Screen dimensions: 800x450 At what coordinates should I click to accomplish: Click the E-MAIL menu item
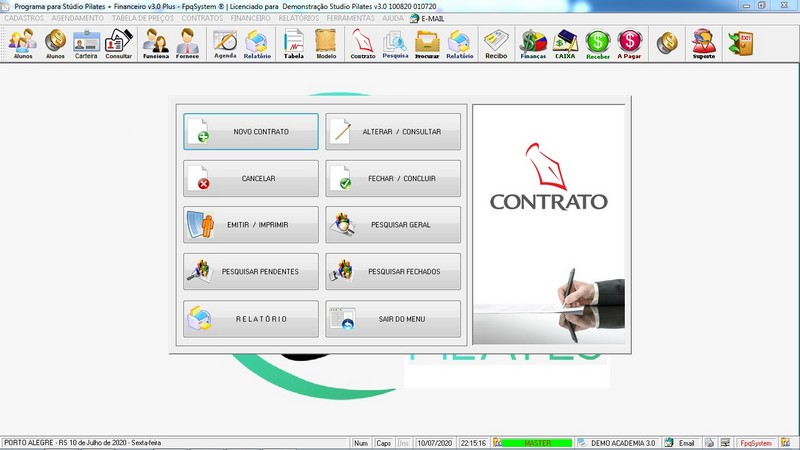point(428,18)
